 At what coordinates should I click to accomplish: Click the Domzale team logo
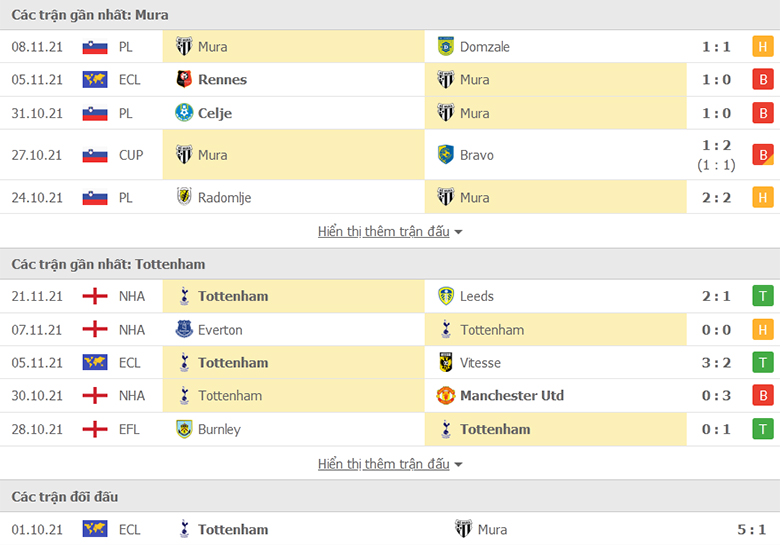click(x=446, y=46)
